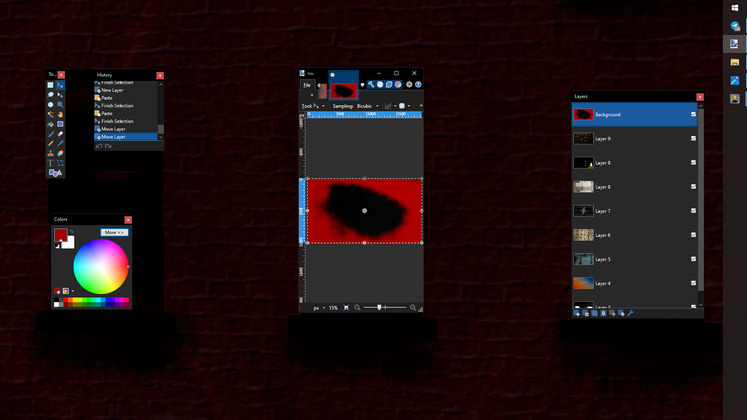
Task: Select the Ellipse Select tool
Action: [50, 105]
